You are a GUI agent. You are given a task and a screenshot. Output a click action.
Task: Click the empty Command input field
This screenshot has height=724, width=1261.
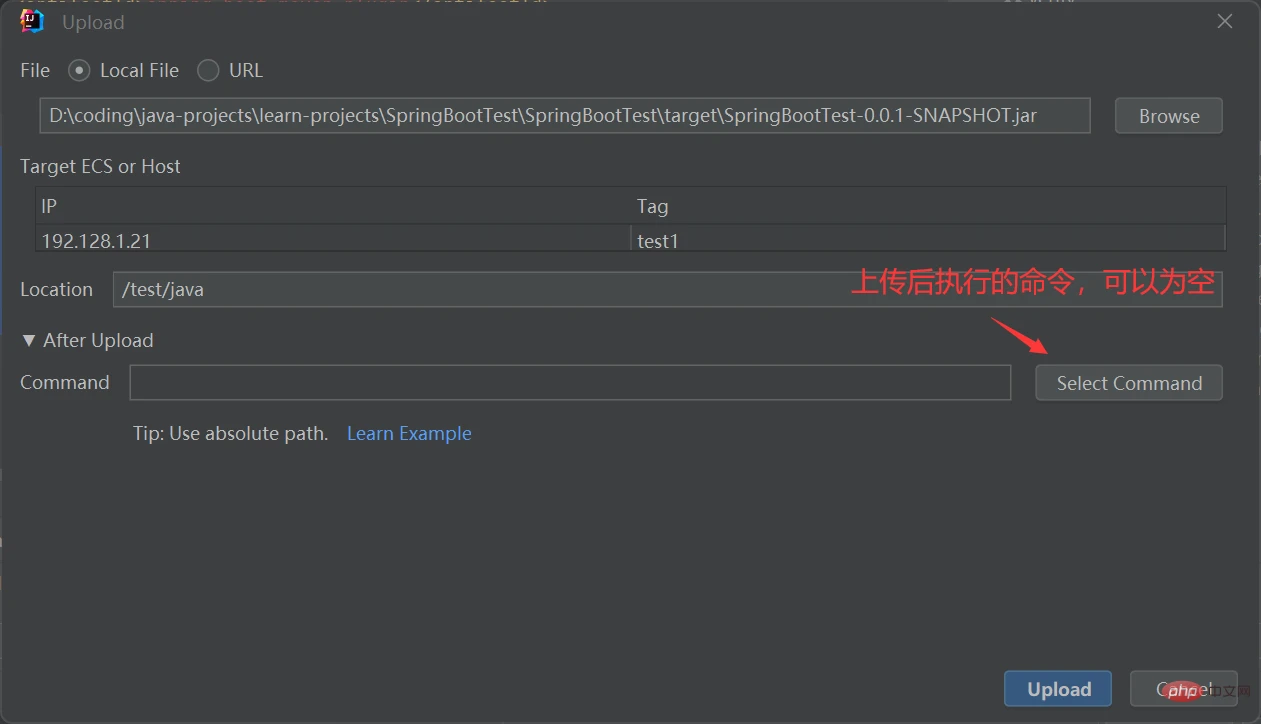(x=570, y=382)
